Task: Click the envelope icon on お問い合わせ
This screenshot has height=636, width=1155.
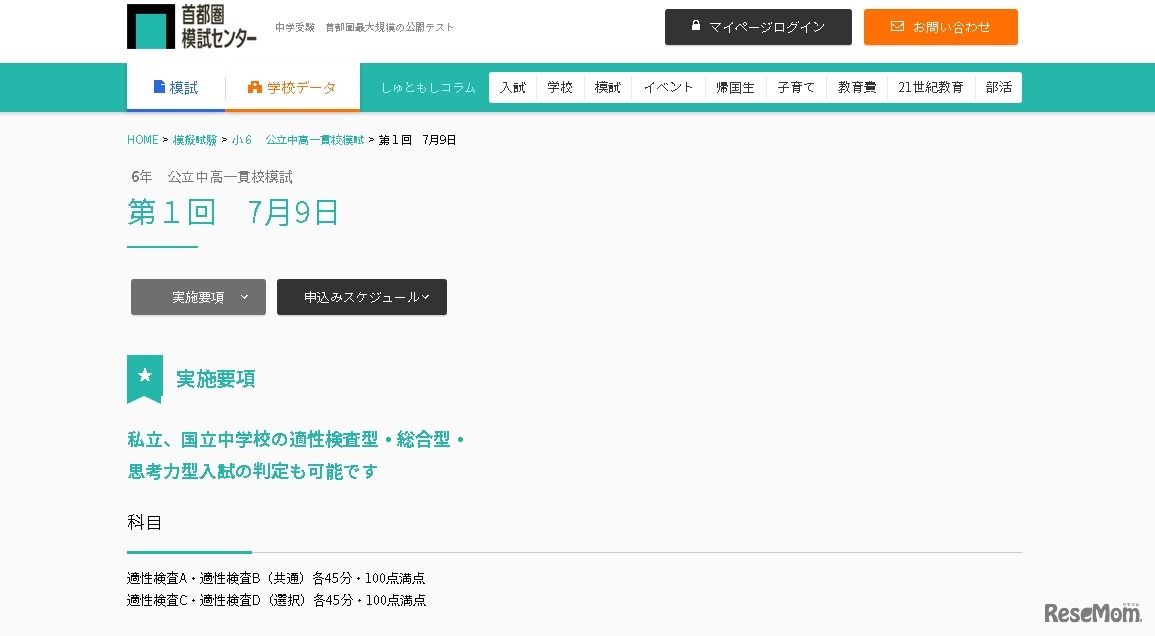Action: click(x=897, y=27)
